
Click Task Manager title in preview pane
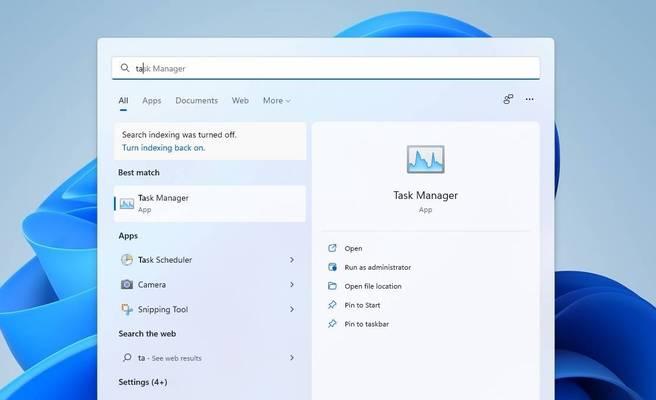(425, 195)
